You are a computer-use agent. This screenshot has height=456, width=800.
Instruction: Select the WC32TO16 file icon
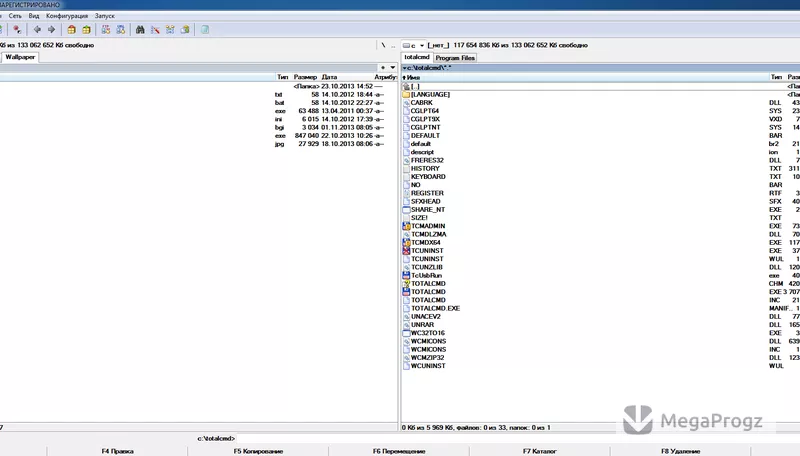click(x=406, y=333)
